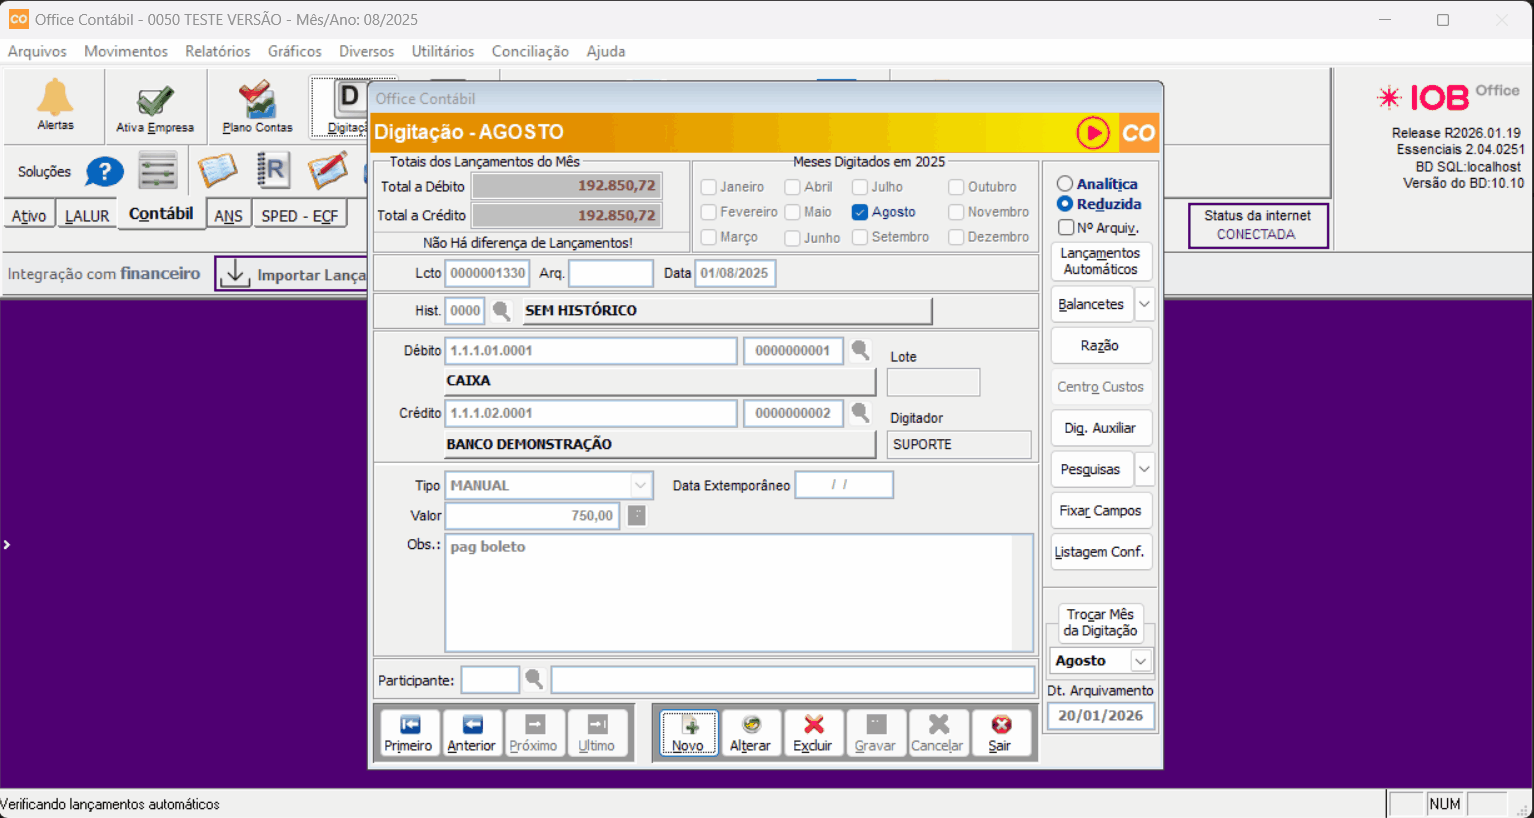
Task: Click the Lançamentos Automáticos button
Action: (1100, 261)
